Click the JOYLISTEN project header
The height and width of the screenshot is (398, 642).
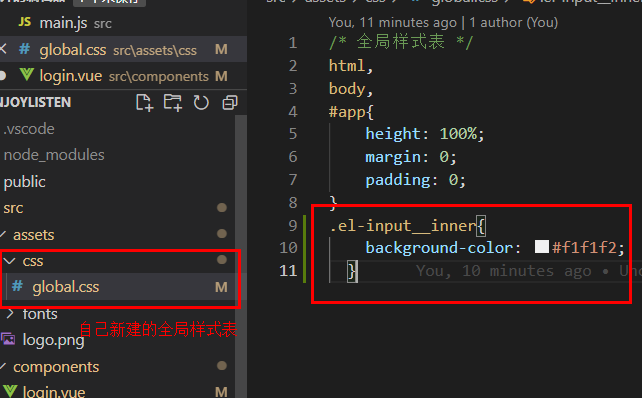point(36,102)
